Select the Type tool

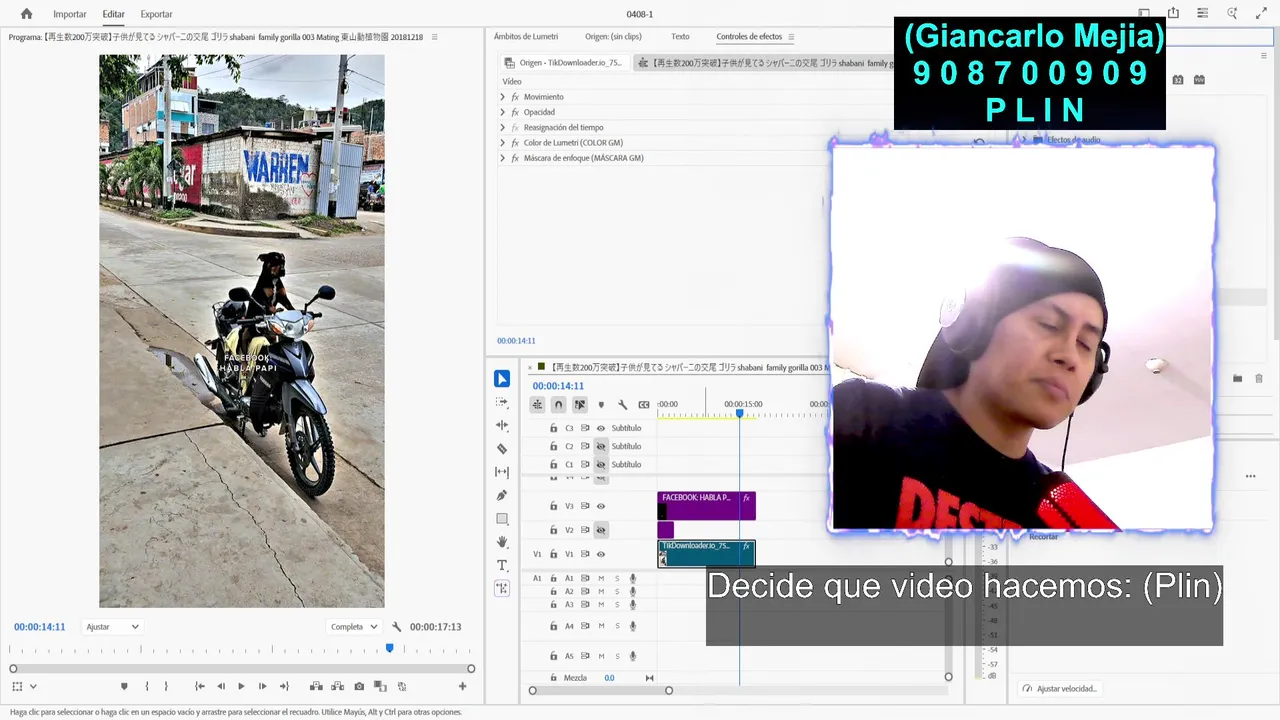click(502, 565)
